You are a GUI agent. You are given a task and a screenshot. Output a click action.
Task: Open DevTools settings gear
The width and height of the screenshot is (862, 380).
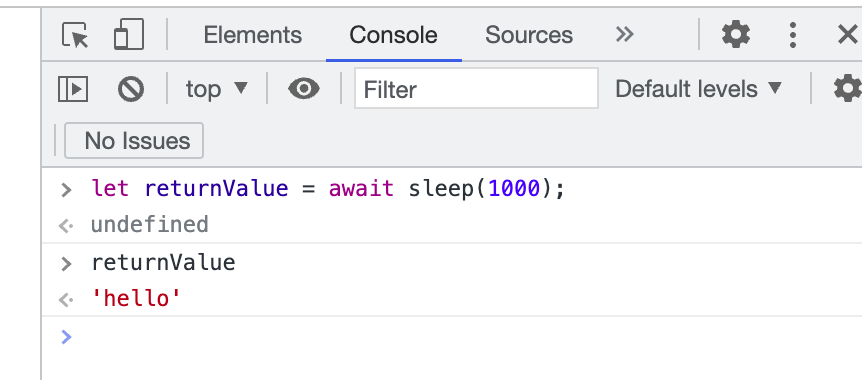pos(736,35)
